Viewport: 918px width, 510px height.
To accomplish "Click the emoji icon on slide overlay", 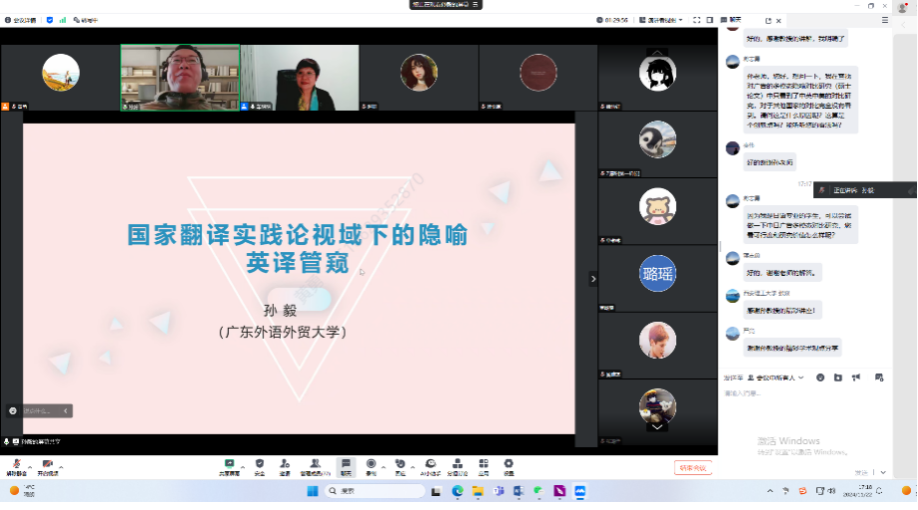I will click(x=13, y=411).
